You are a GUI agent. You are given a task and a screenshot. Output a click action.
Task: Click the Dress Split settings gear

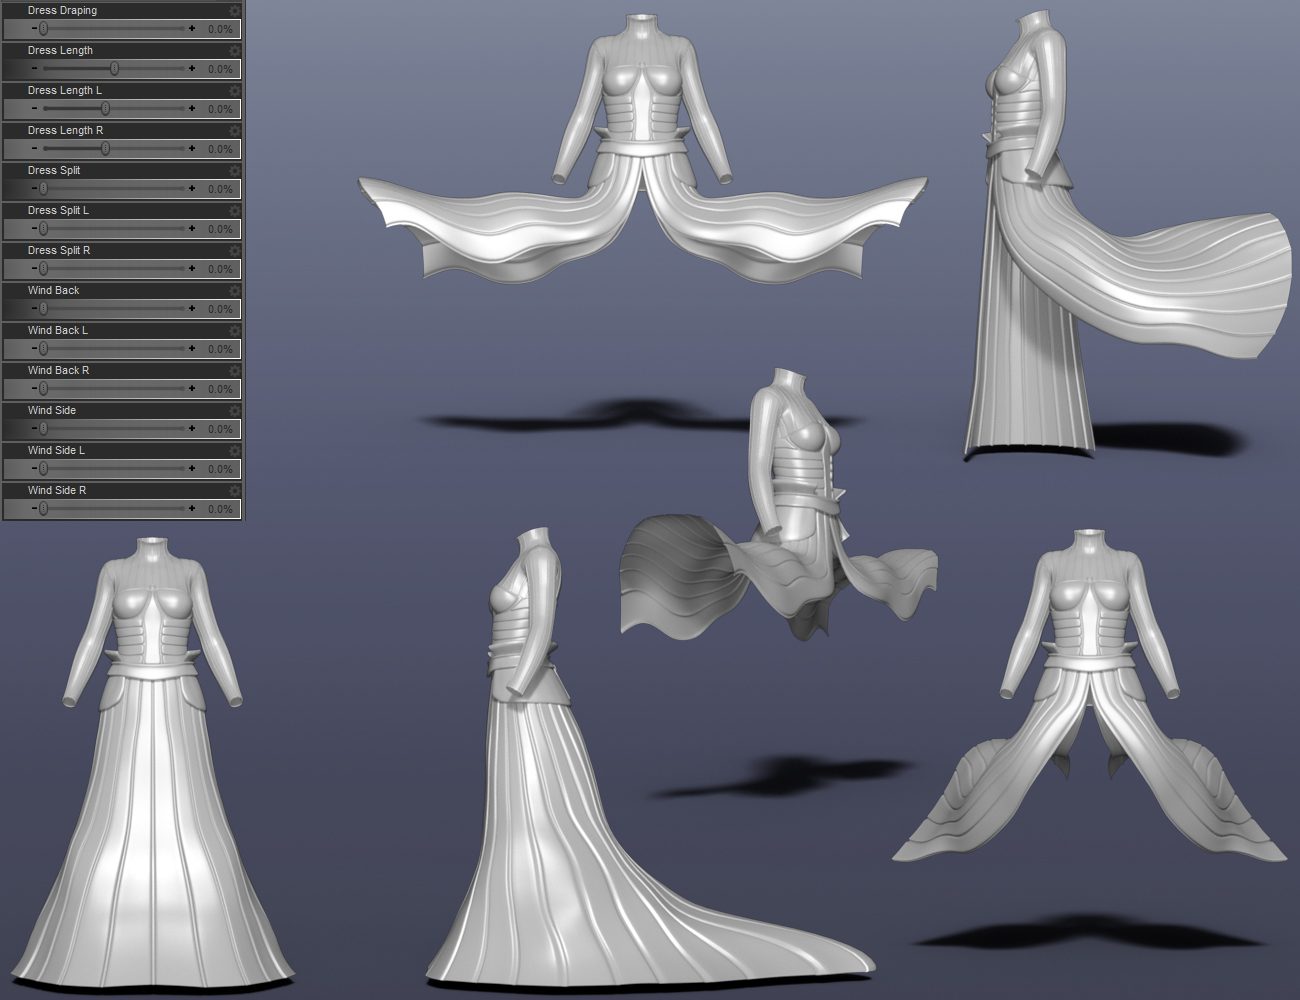pos(234,170)
